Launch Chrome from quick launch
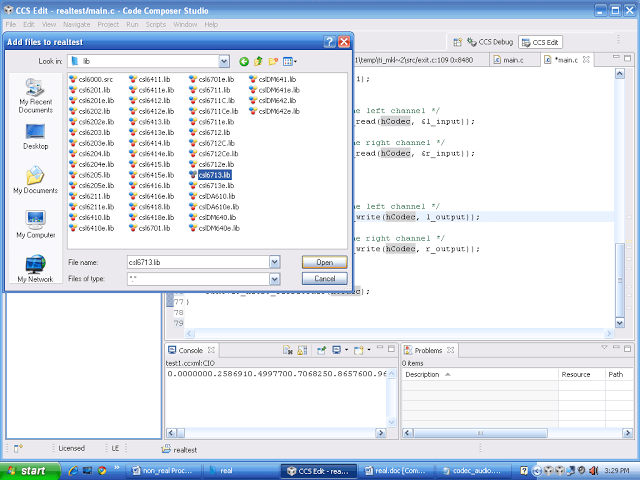 tap(102, 471)
